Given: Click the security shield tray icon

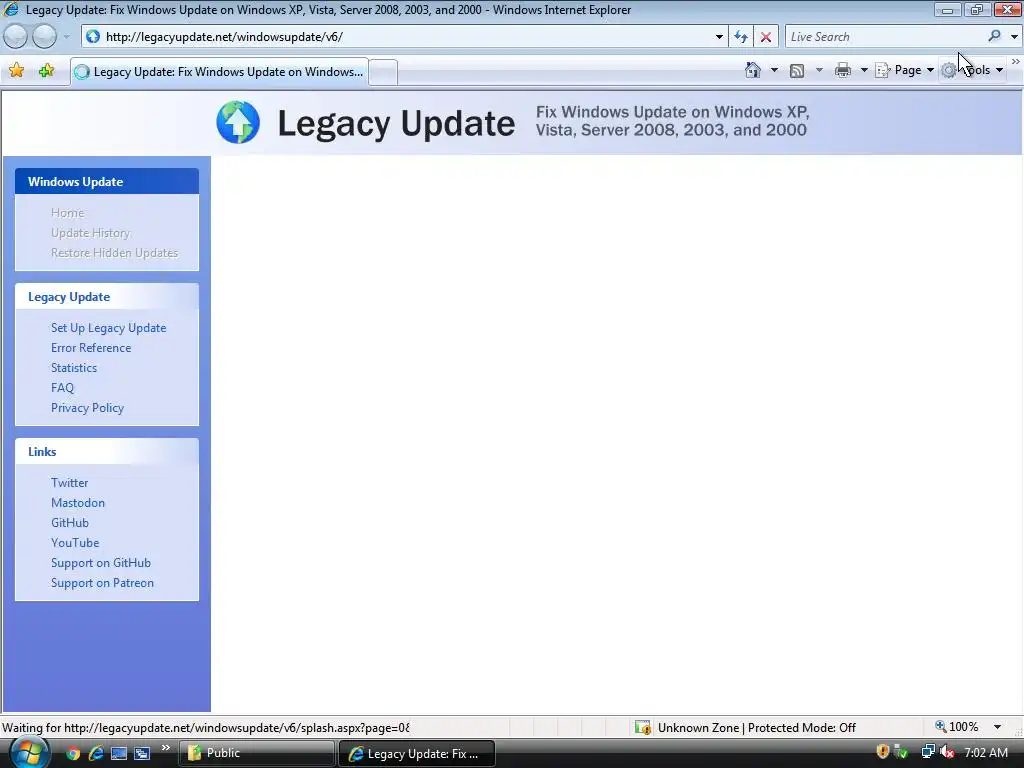Looking at the screenshot, I should coord(882,752).
